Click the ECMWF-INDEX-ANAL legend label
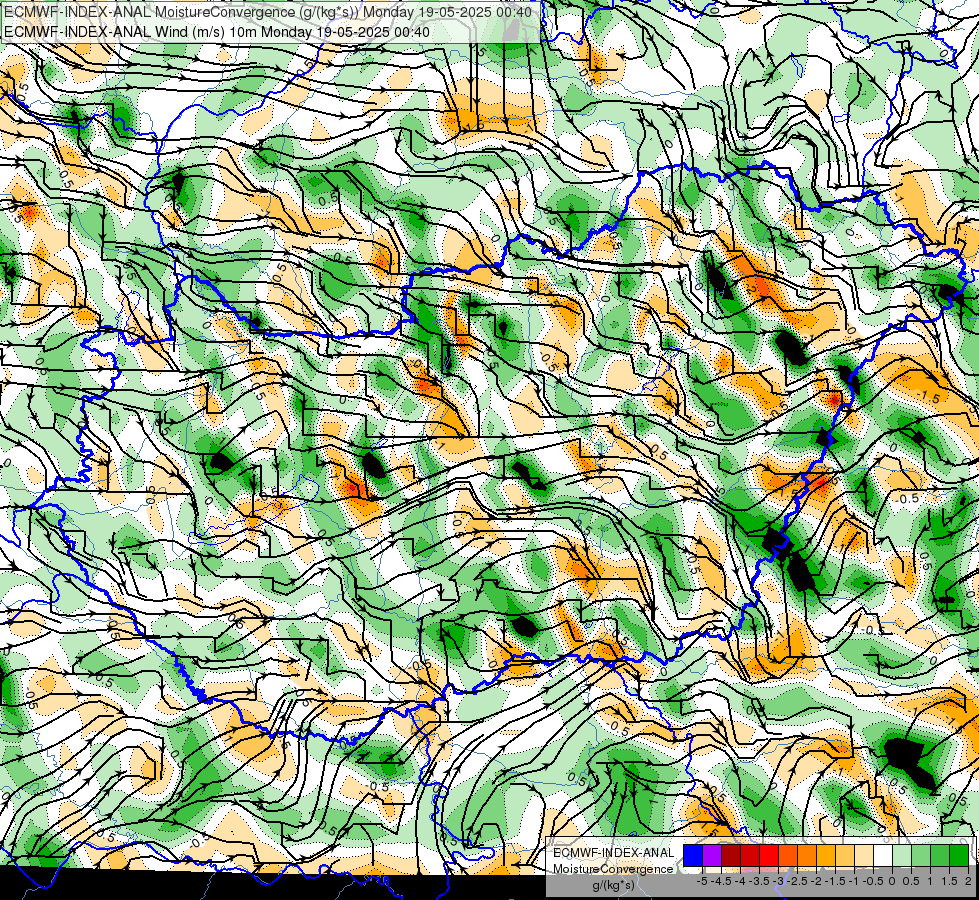 click(x=614, y=853)
